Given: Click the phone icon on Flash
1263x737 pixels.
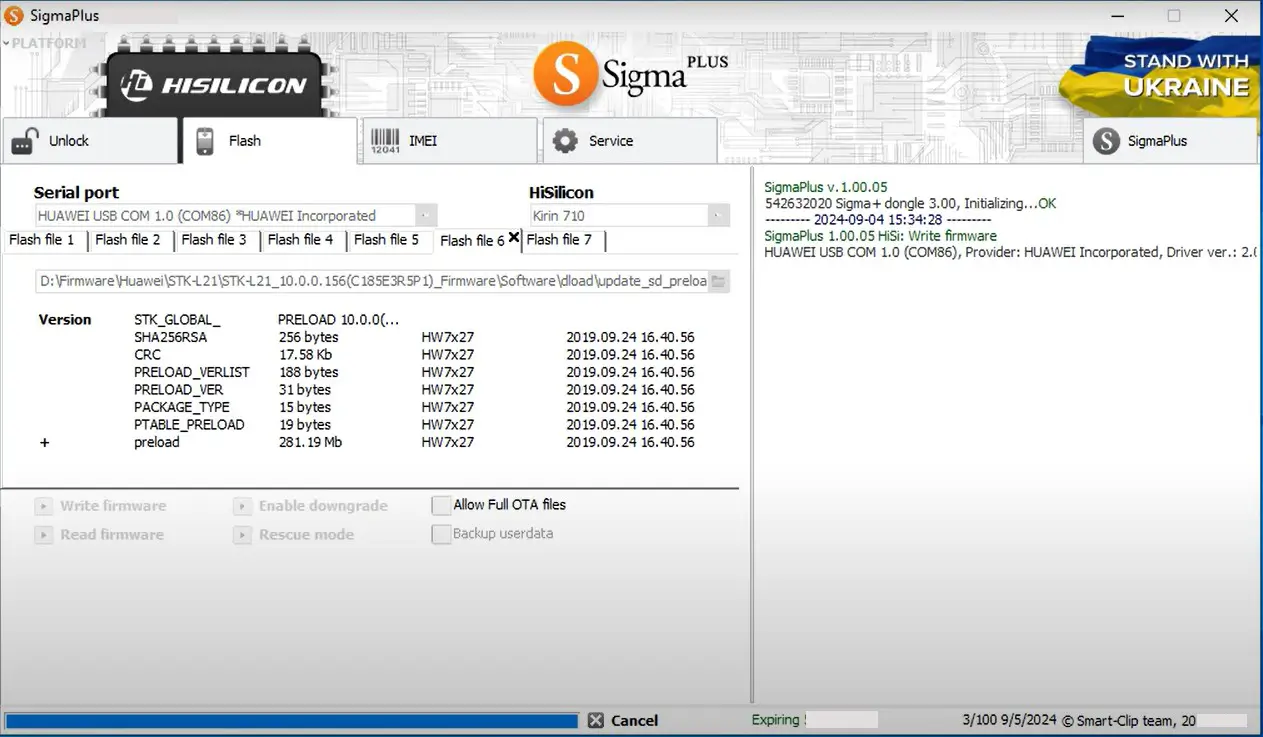Looking at the screenshot, I should tap(204, 141).
